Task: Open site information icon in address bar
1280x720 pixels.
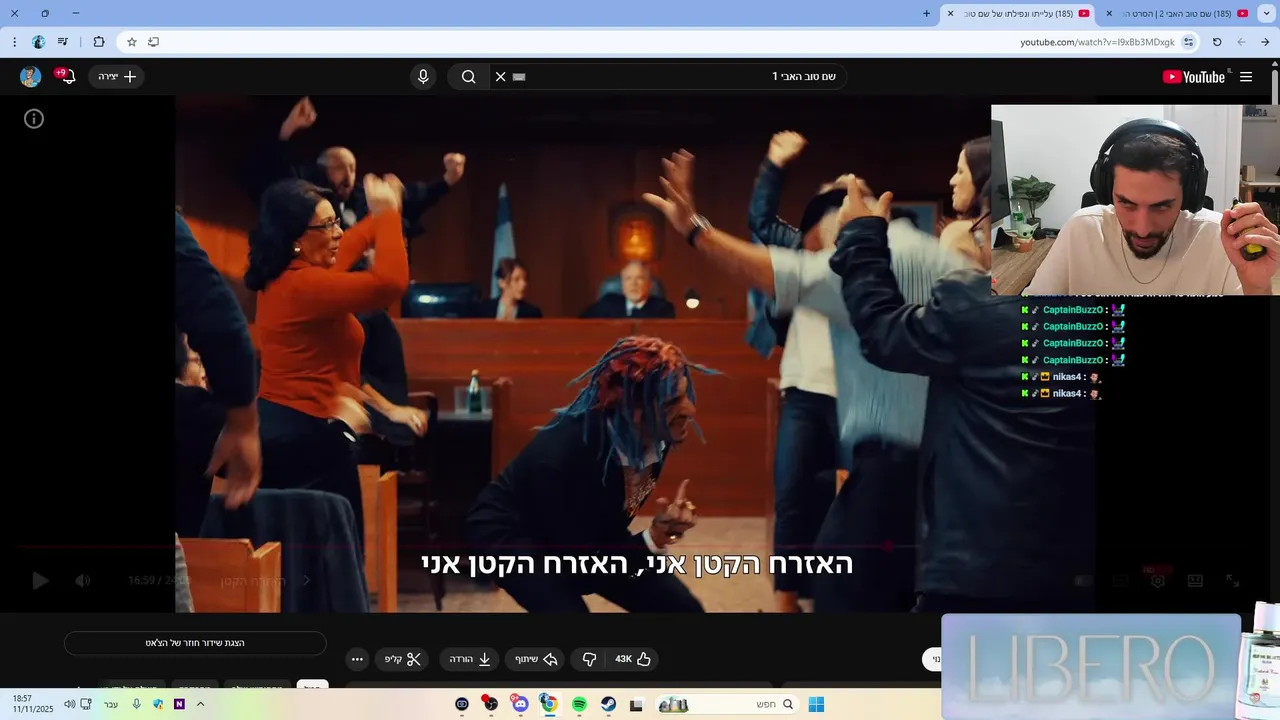Action: [1188, 42]
